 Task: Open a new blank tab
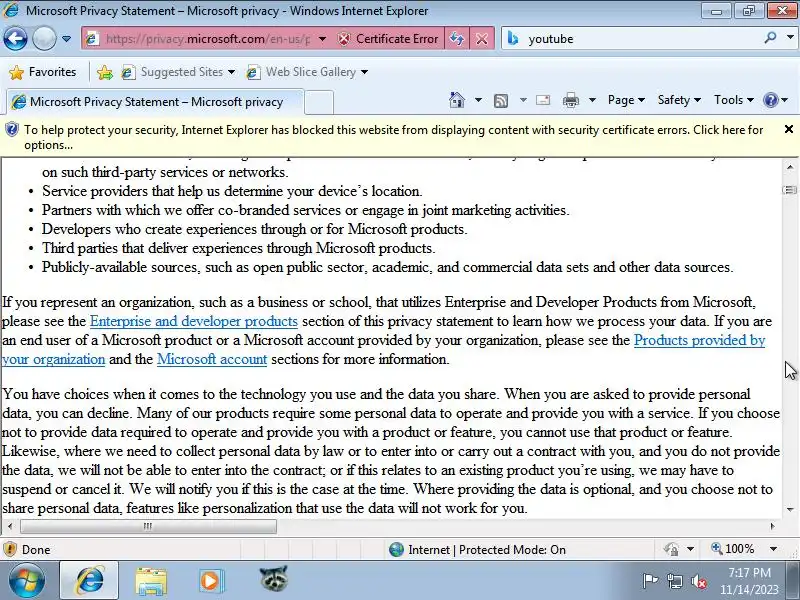tap(319, 102)
